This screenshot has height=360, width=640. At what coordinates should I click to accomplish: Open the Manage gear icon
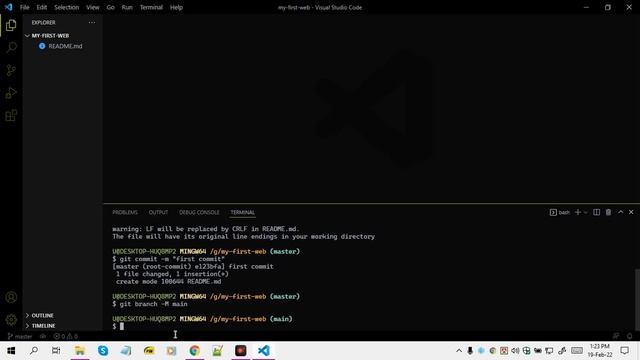click(11, 320)
